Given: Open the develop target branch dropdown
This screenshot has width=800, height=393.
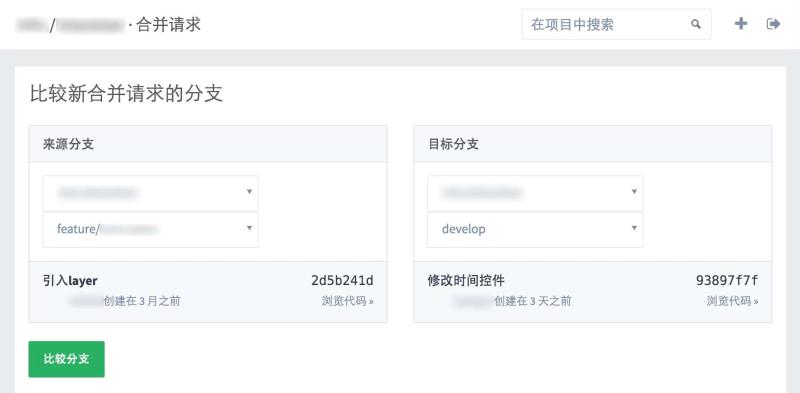Looking at the screenshot, I should click(x=535, y=229).
